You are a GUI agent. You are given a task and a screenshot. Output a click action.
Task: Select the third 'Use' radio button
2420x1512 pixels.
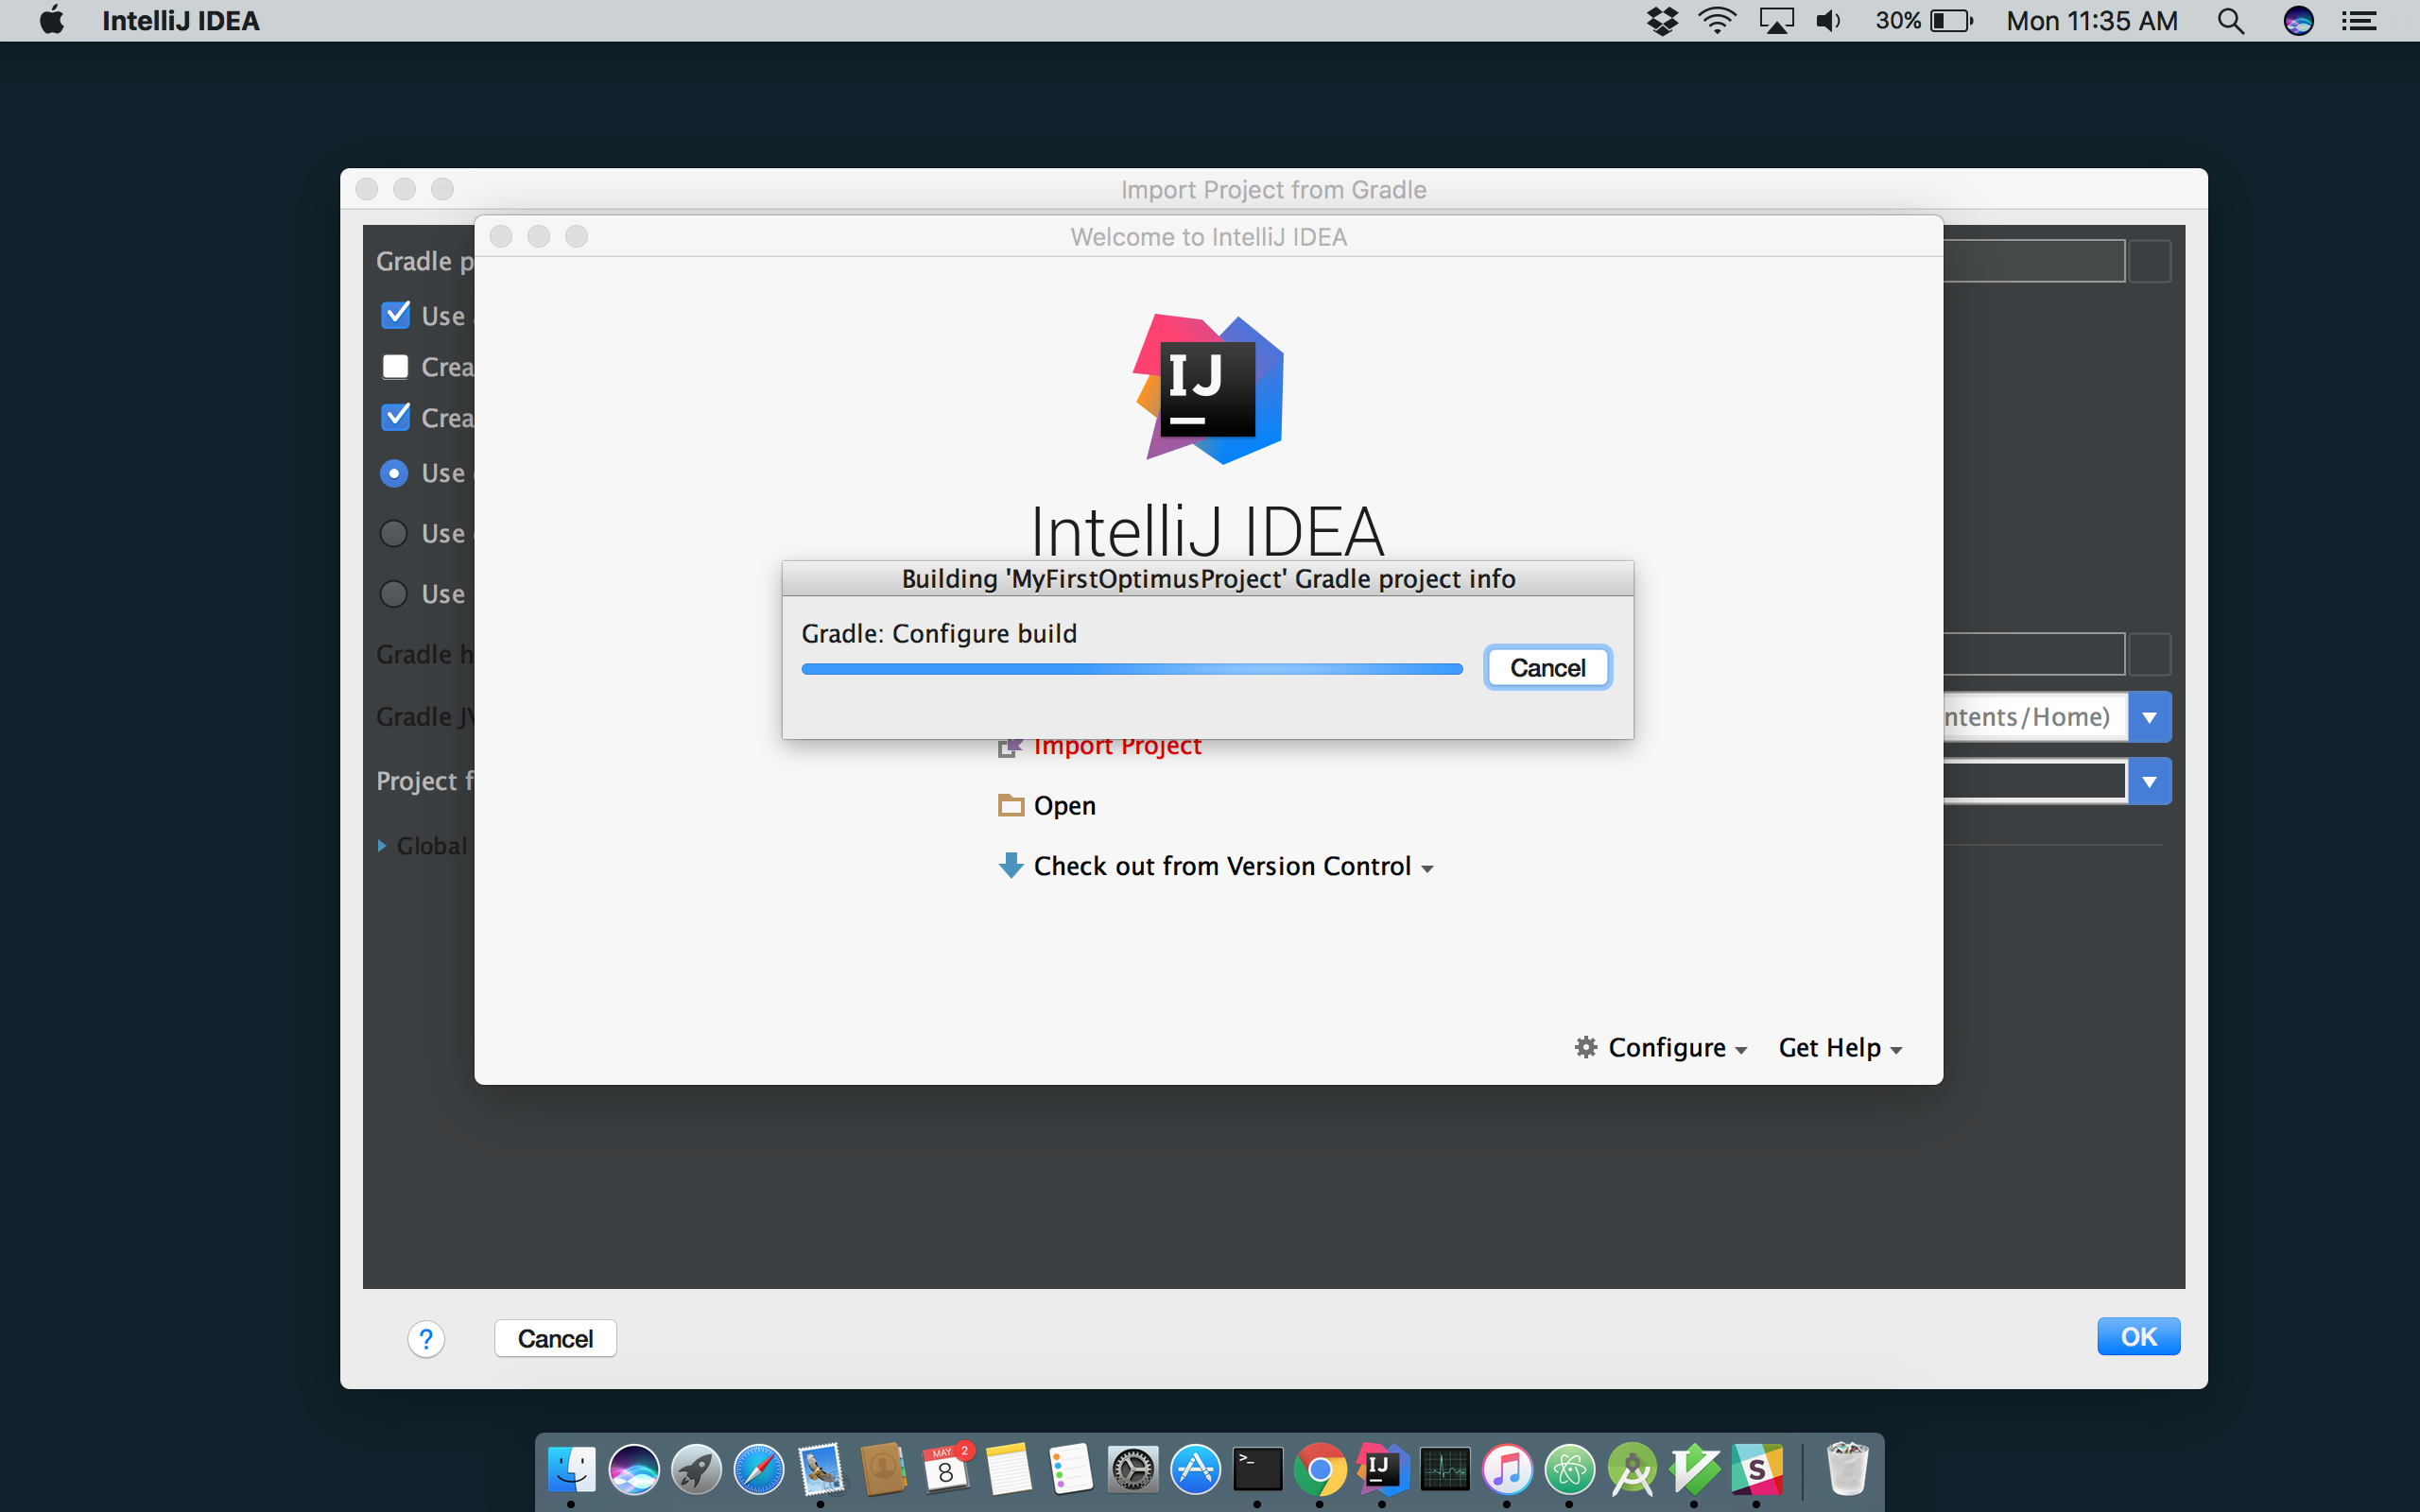click(x=394, y=594)
